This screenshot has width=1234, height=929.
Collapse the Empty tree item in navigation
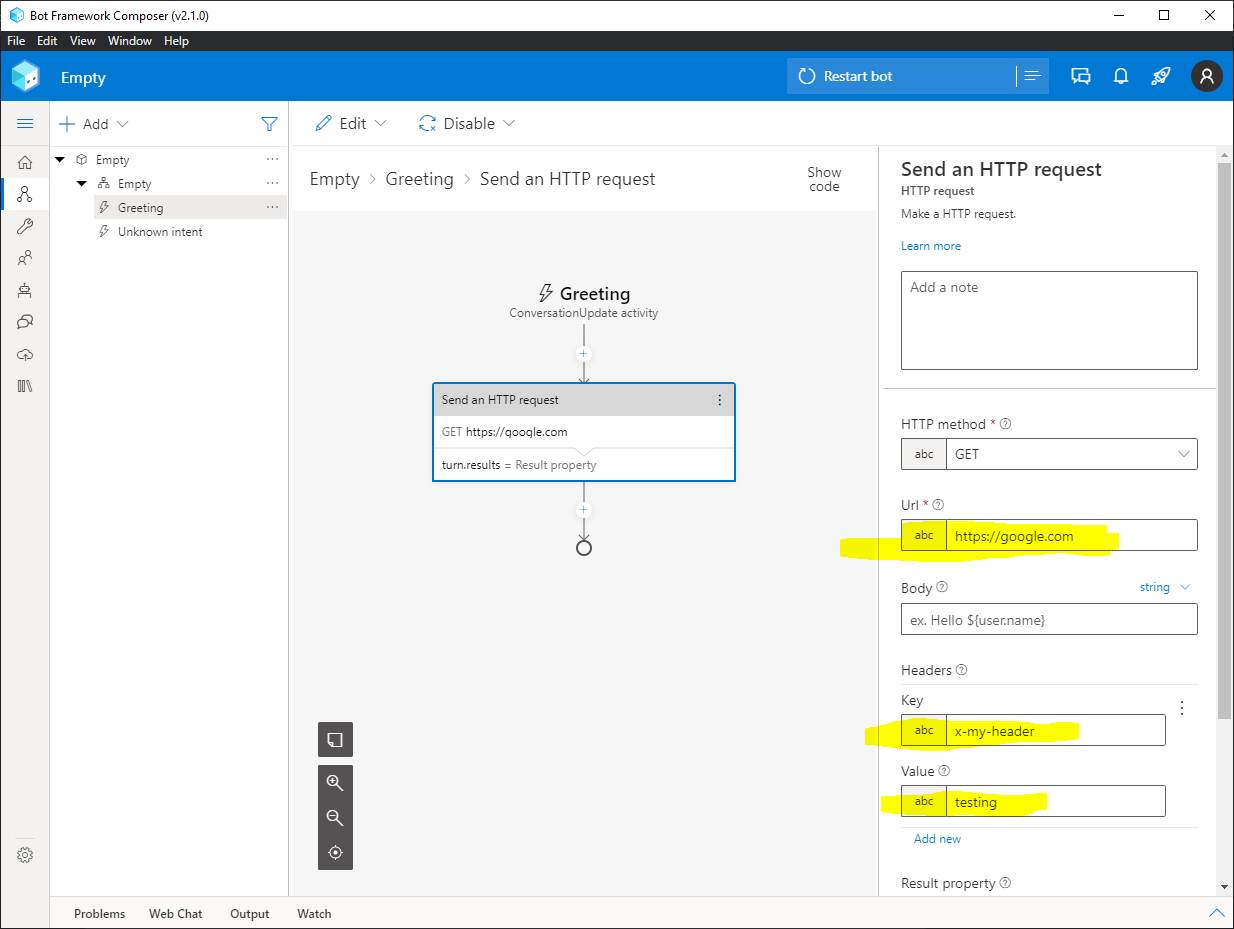(59, 159)
